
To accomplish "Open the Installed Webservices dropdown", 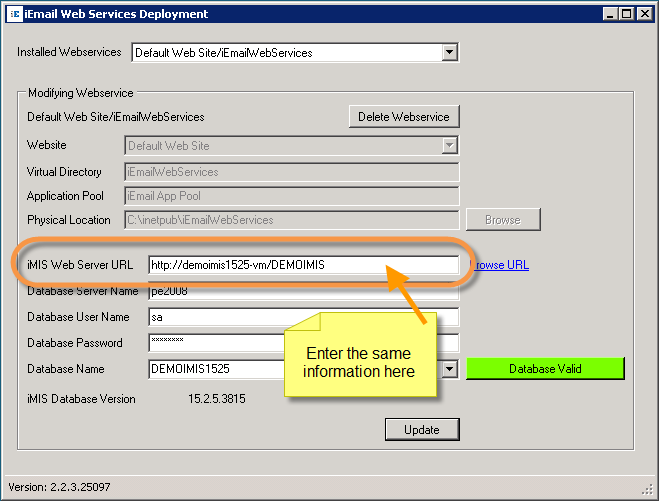I will tap(449, 52).
